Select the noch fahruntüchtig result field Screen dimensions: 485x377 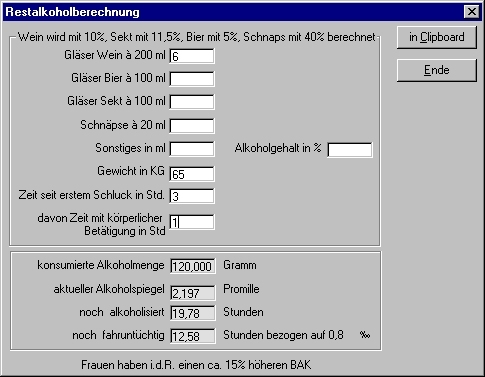click(193, 336)
